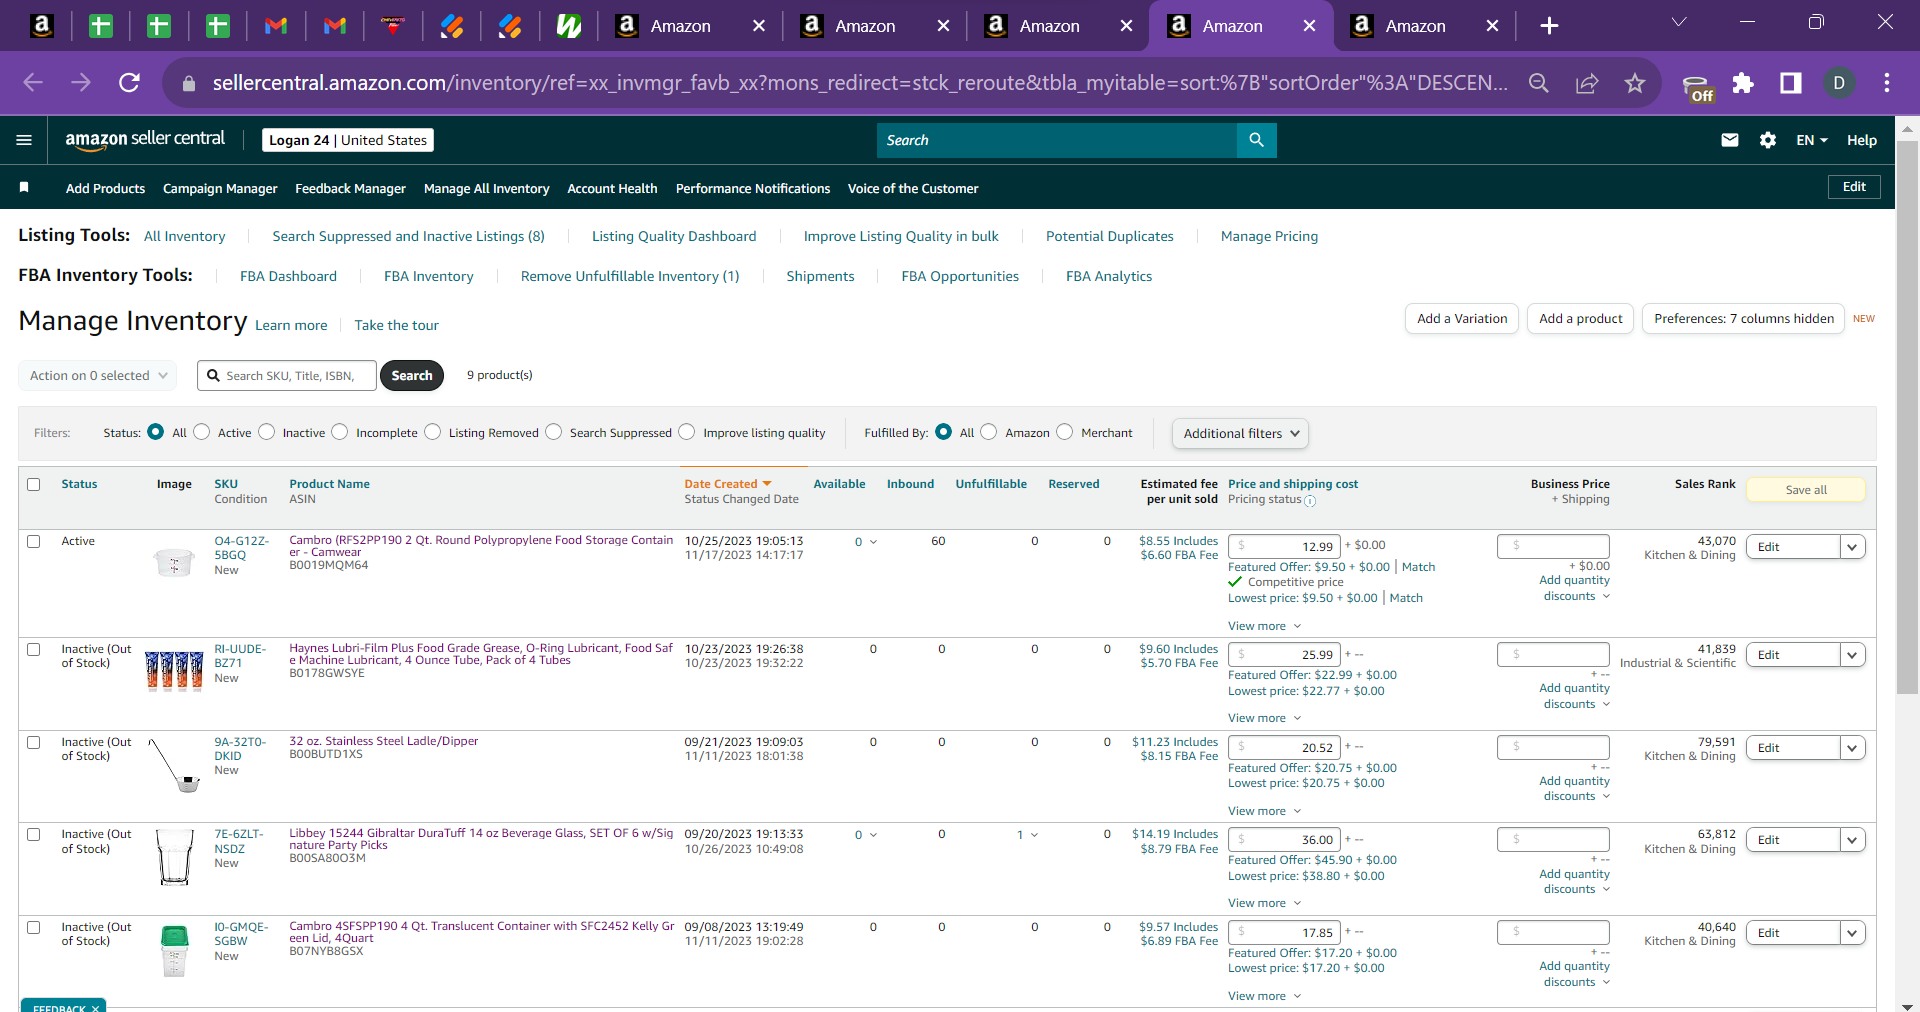Open the browser extensions puzzle icon
The height and width of the screenshot is (1012, 1920).
tap(1743, 83)
